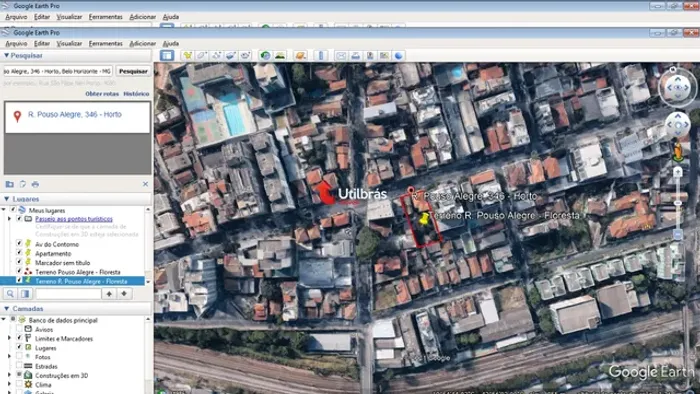Collapse the Lugares panel
This screenshot has width=700, height=394.
(6, 199)
